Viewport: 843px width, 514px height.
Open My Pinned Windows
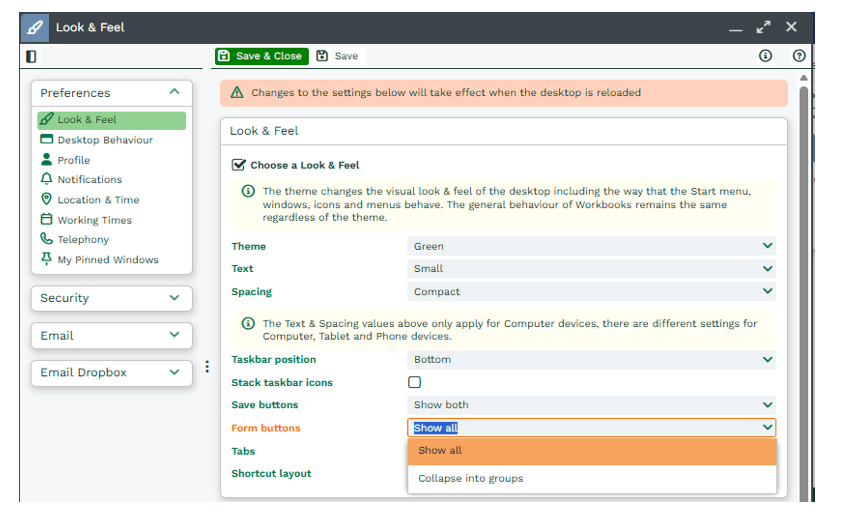(107, 260)
